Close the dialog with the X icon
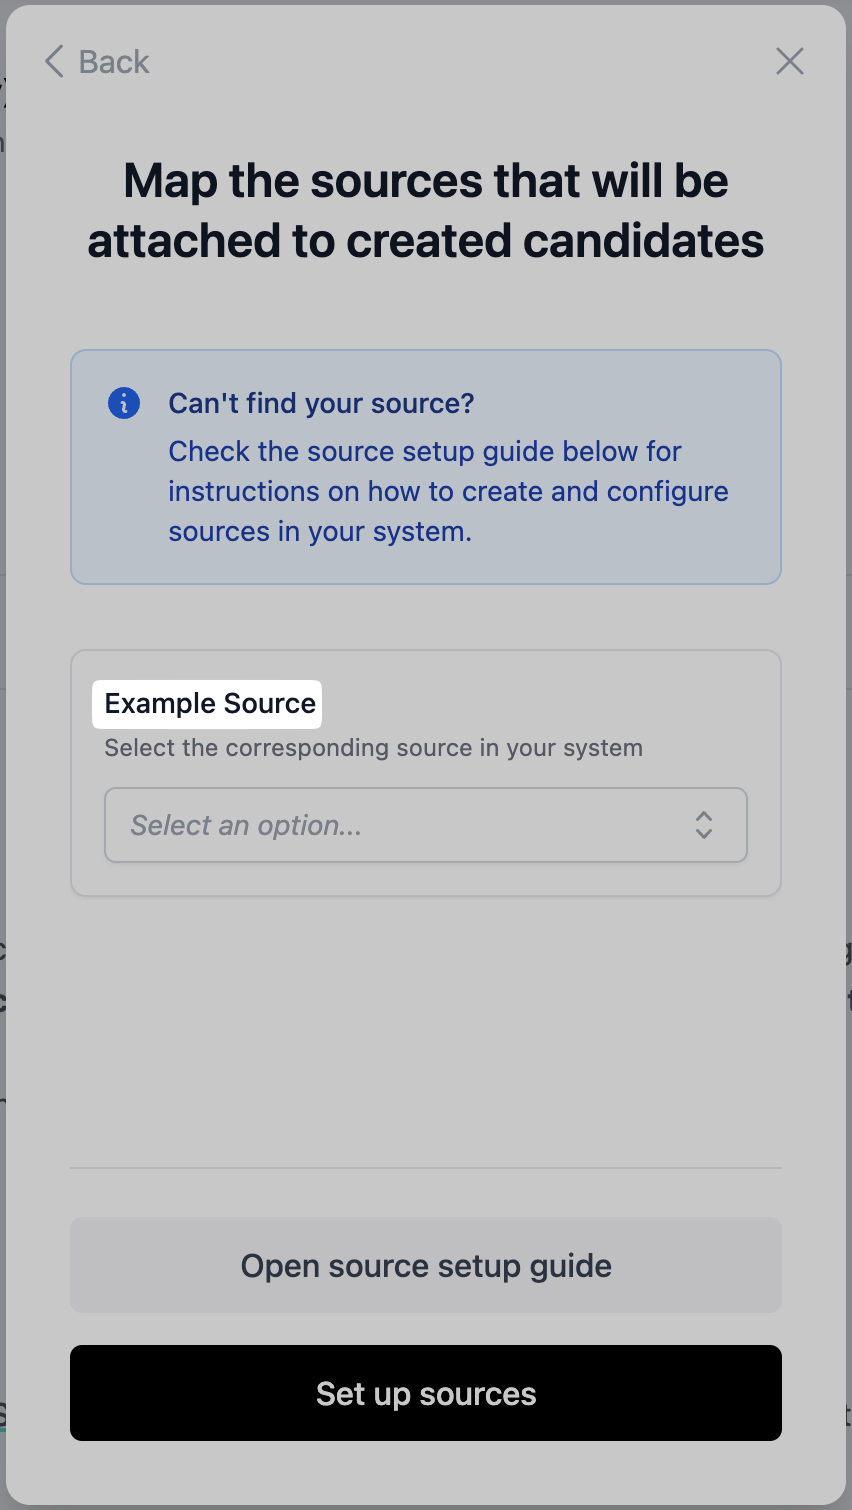 pyautogui.click(x=790, y=61)
